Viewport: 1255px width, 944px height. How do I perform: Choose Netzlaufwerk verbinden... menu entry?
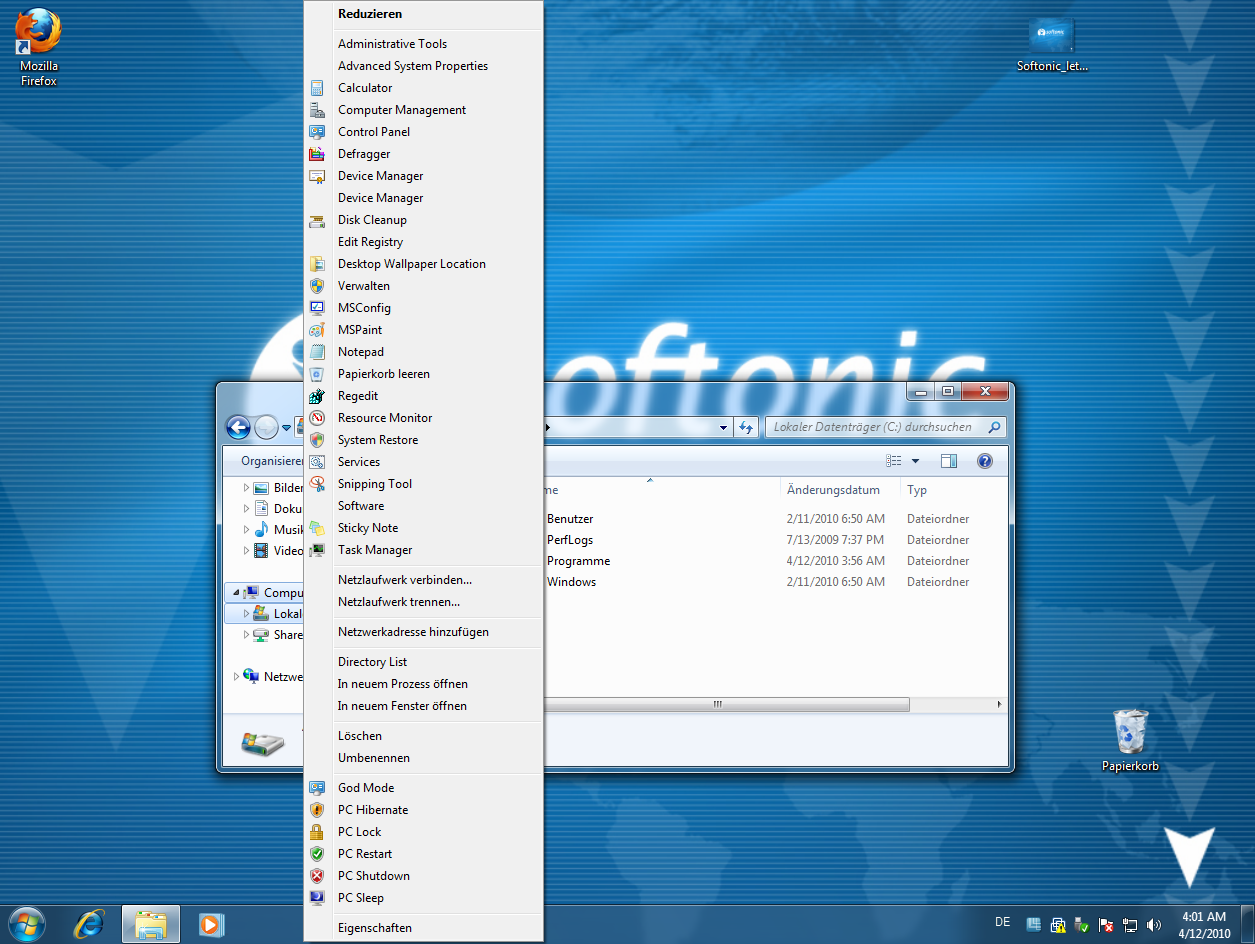pyautogui.click(x=405, y=580)
